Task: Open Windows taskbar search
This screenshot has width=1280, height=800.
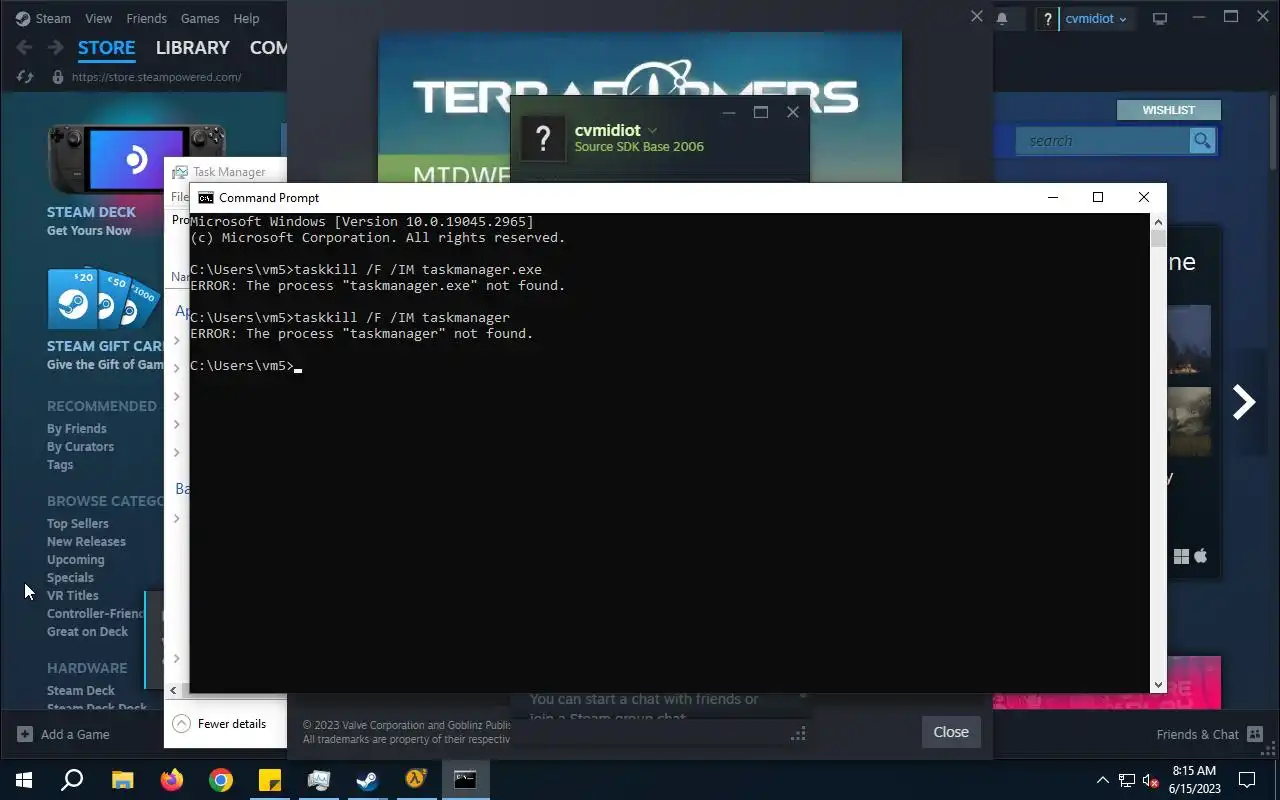Action: pyautogui.click(x=72, y=780)
